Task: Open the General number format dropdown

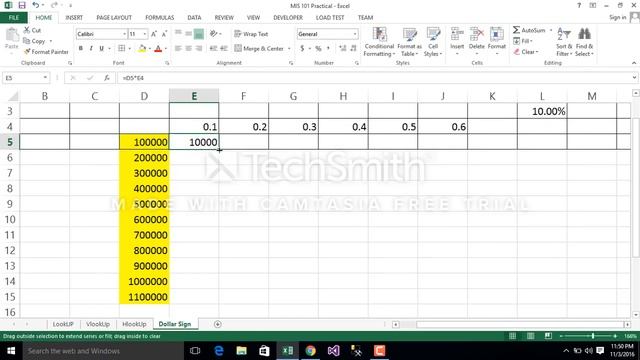Action: tap(355, 34)
